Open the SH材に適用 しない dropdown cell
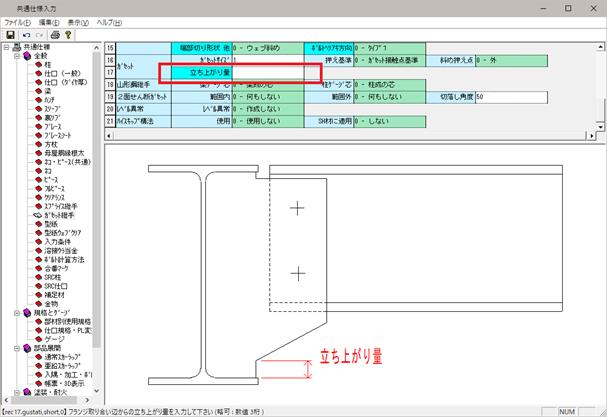The height and width of the screenshot is (417, 607). coord(389,121)
